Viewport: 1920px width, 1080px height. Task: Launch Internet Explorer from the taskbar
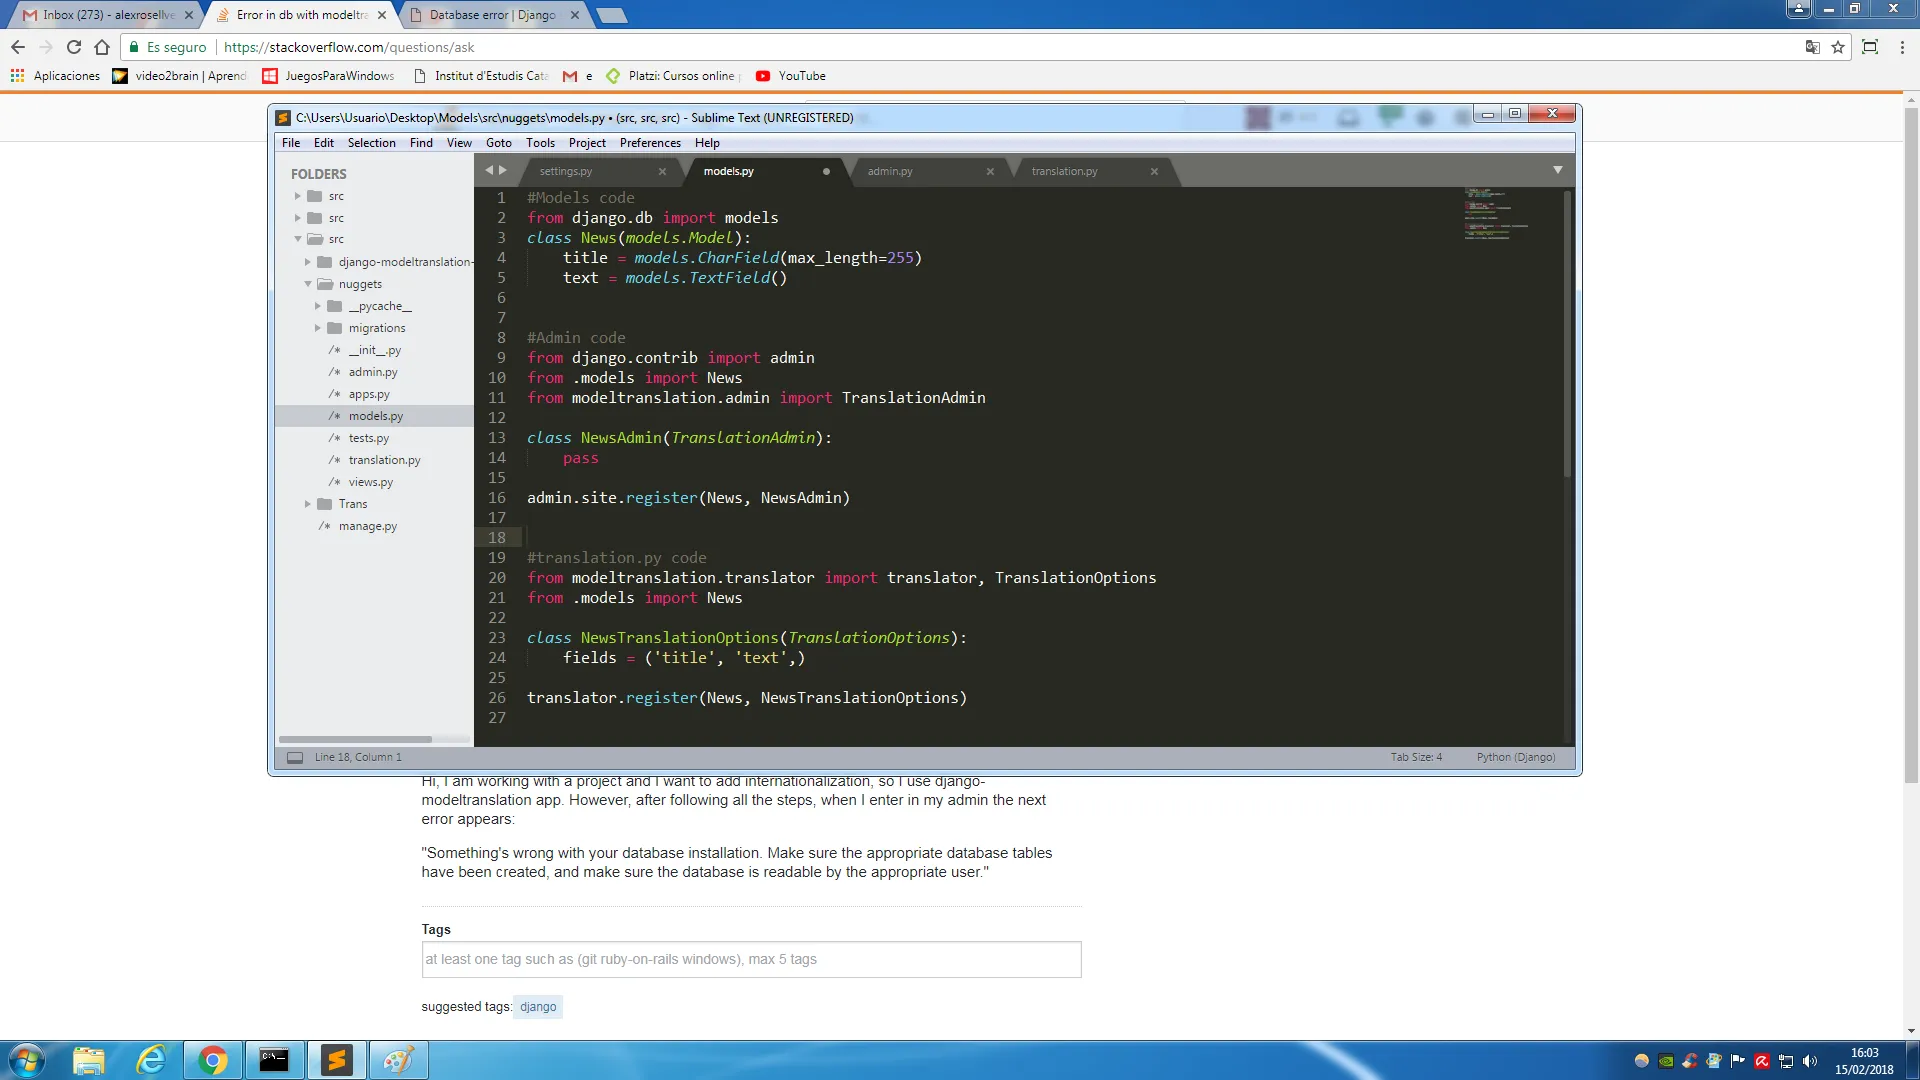point(151,1060)
